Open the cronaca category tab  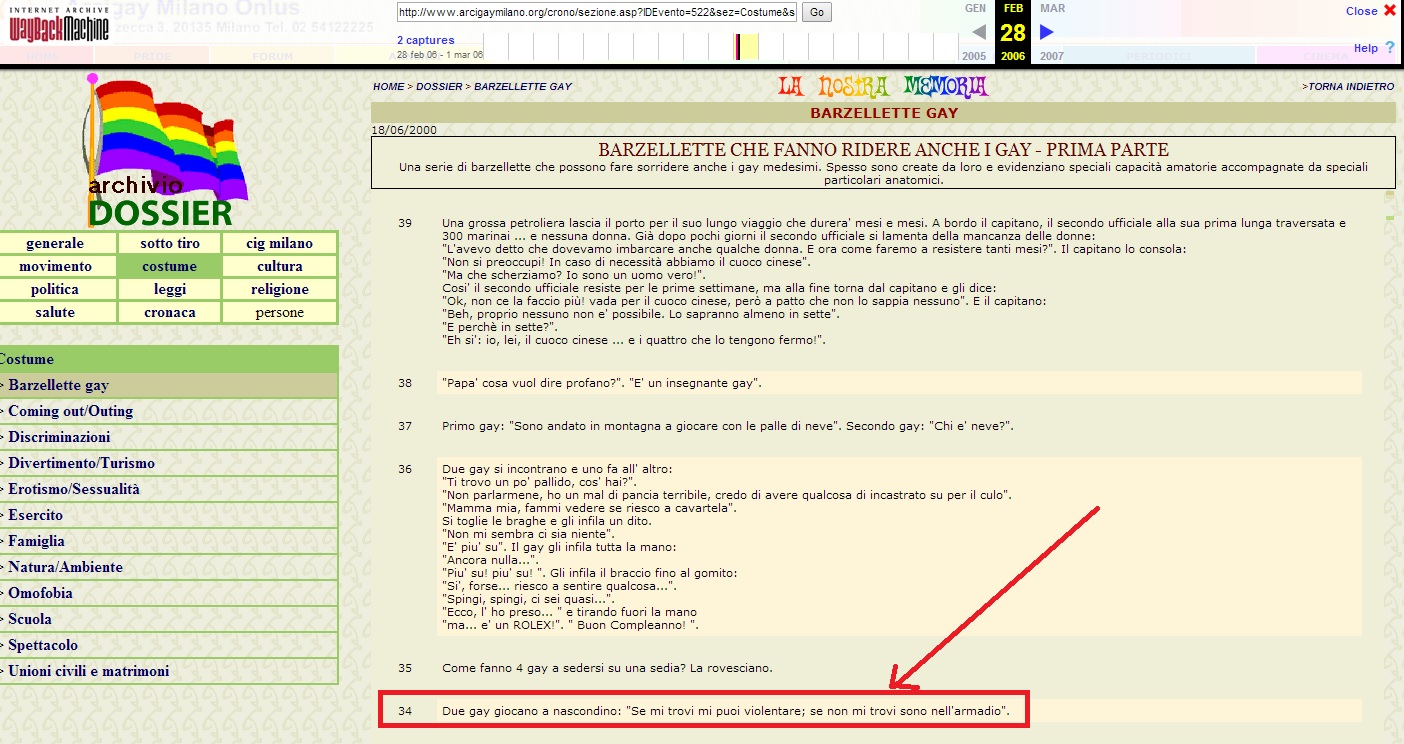click(x=169, y=312)
